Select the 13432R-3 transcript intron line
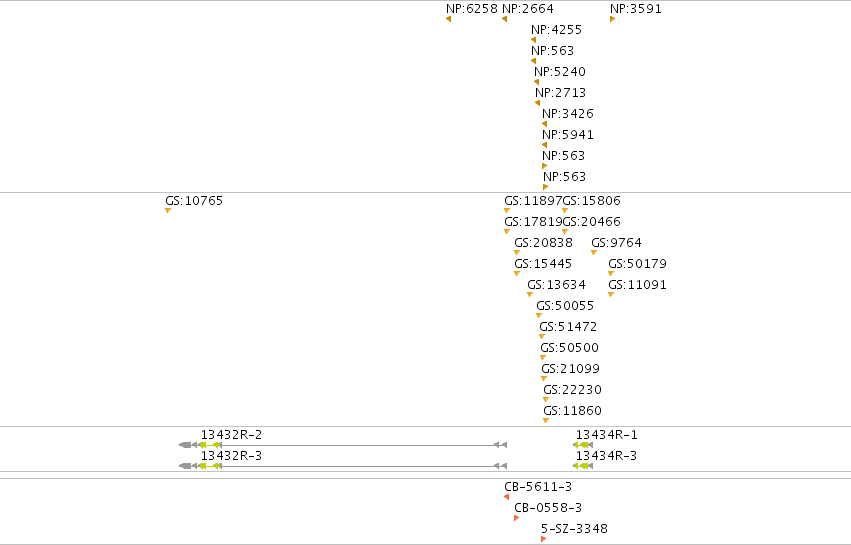Image resolution: width=851 pixels, height=545 pixels. point(358,466)
